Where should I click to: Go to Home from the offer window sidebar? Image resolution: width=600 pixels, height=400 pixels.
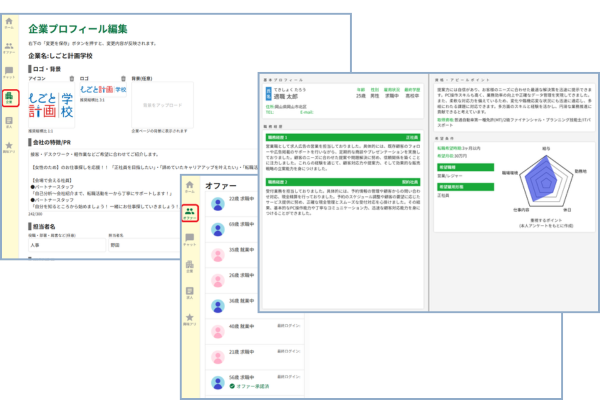point(189,186)
